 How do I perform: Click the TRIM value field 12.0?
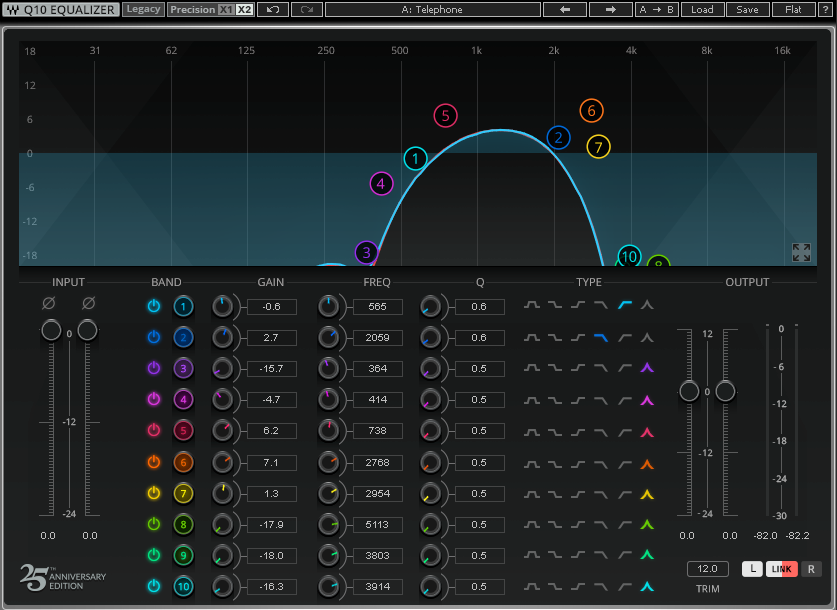click(707, 569)
